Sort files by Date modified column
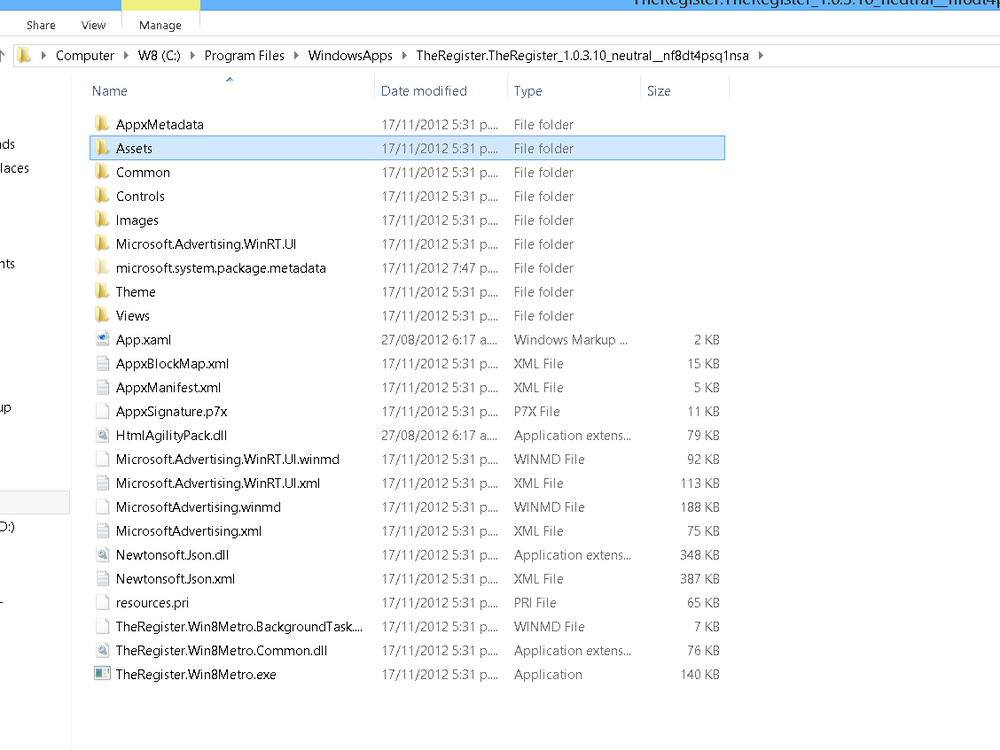The image size is (1000, 750). click(x=424, y=91)
